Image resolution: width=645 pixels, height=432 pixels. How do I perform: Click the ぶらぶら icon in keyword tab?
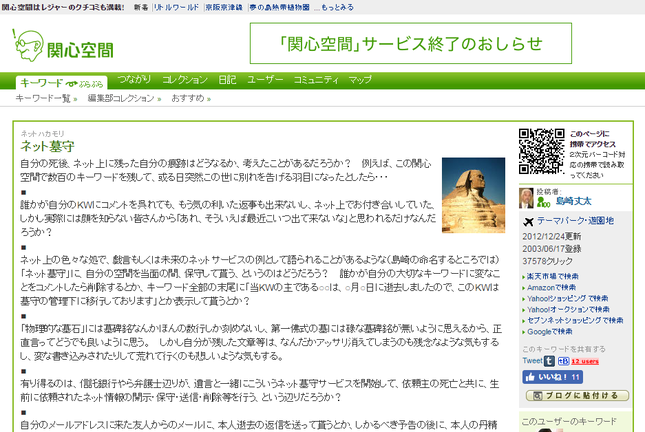(x=84, y=84)
